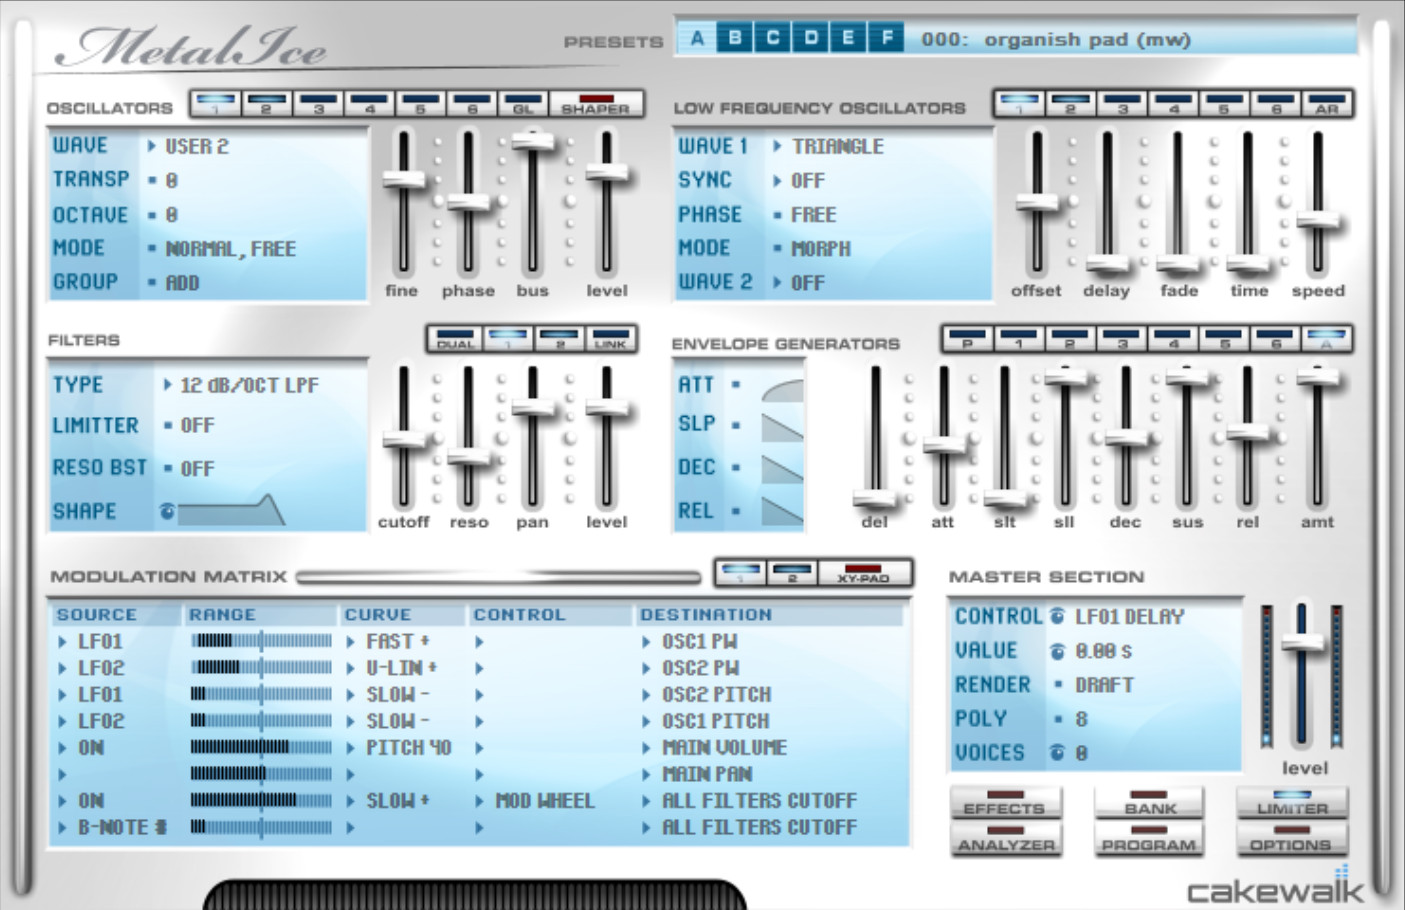Toggle the XY-PAD button

(863, 573)
